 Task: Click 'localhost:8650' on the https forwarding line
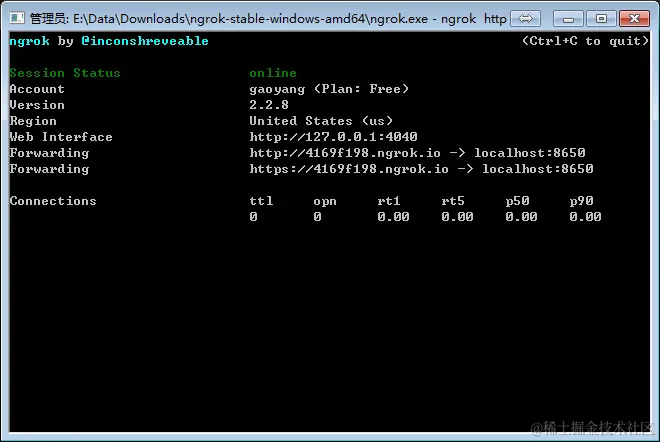point(538,169)
